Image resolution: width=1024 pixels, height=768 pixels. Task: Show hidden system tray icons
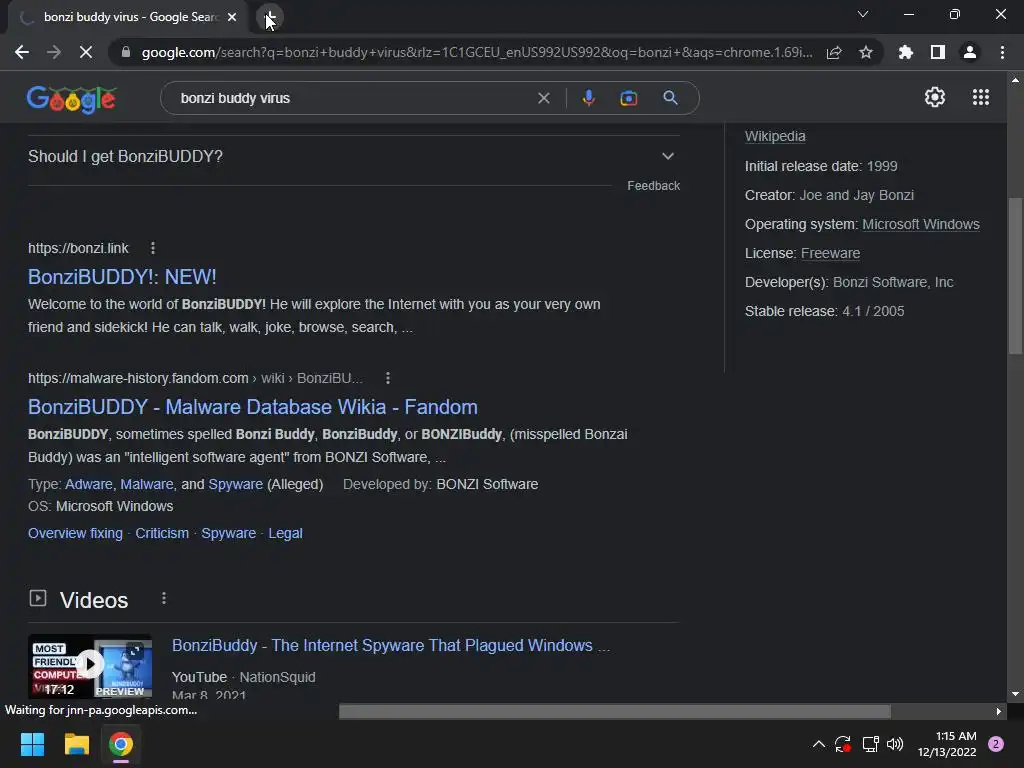tap(818, 744)
